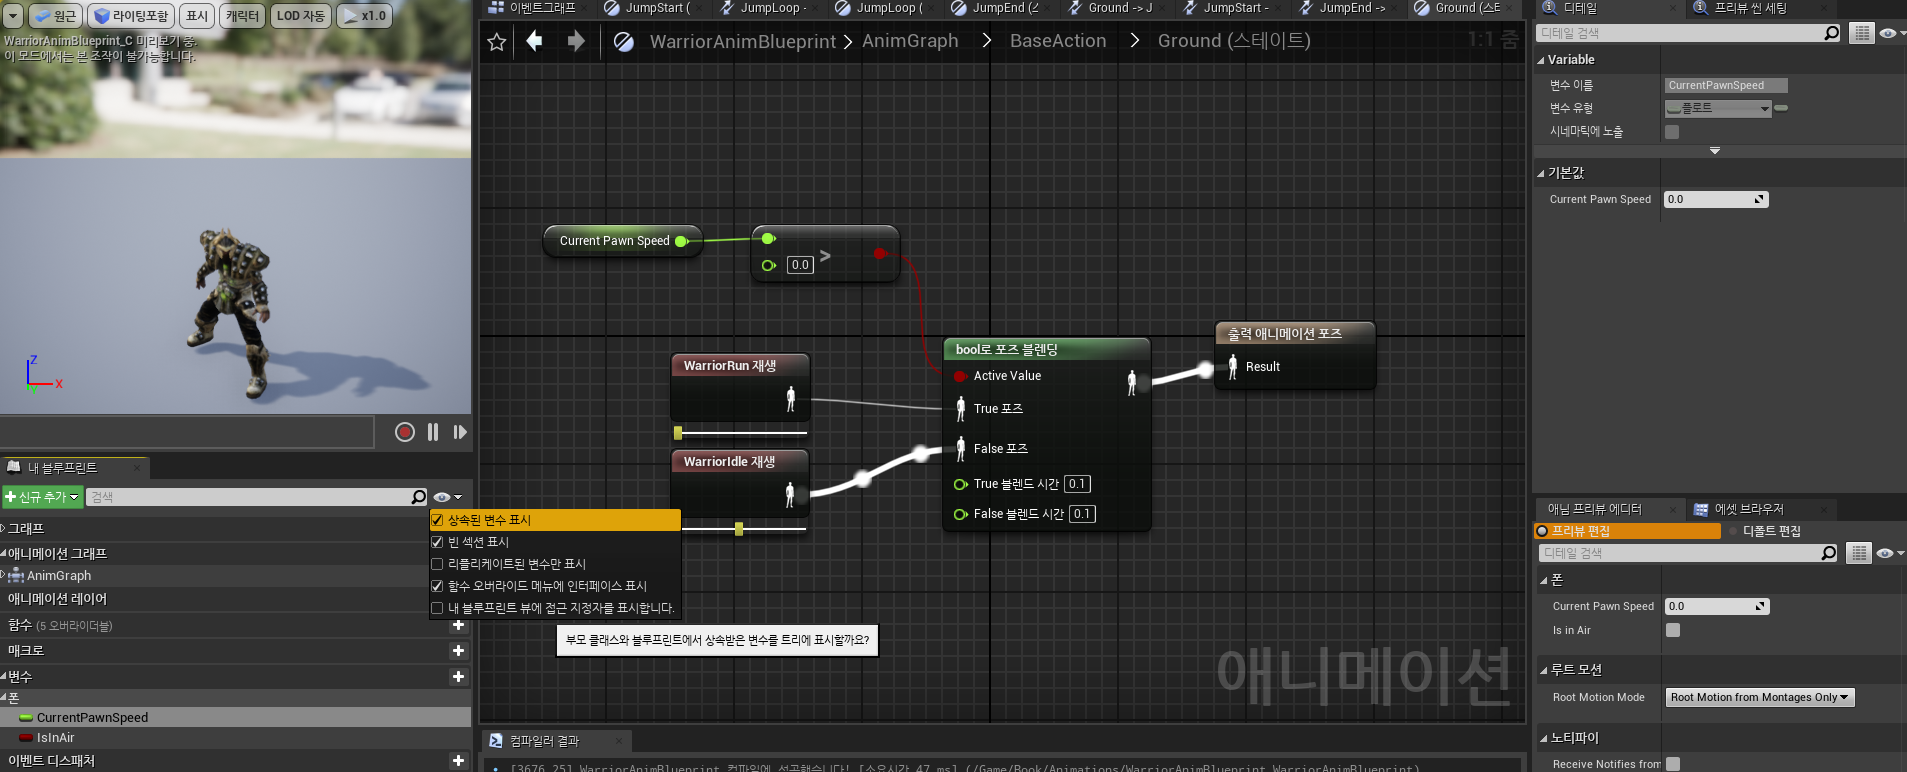Image resolution: width=1907 pixels, height=772 pixels.
Task: Open the eye view options in Details panel
Action: (x=1891, y=33)
